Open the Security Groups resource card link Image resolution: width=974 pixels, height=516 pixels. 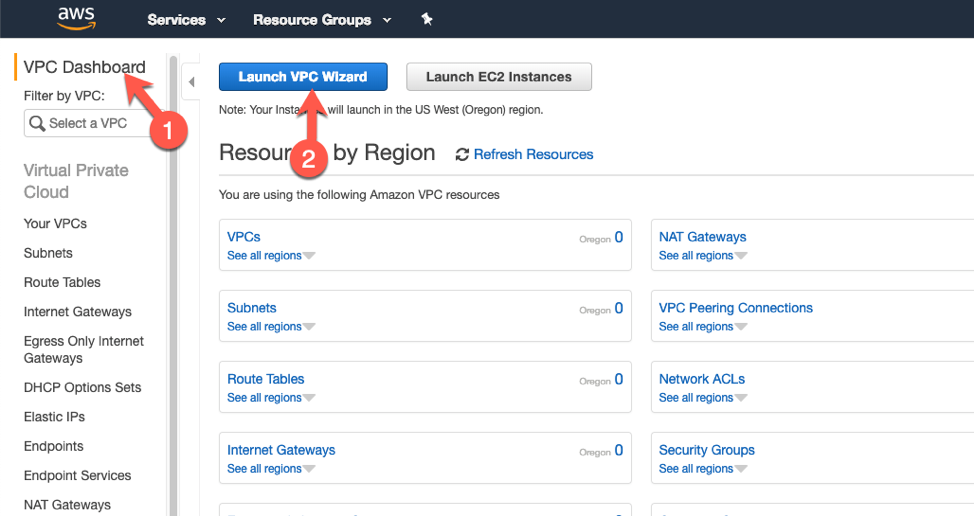pos(707,450)
